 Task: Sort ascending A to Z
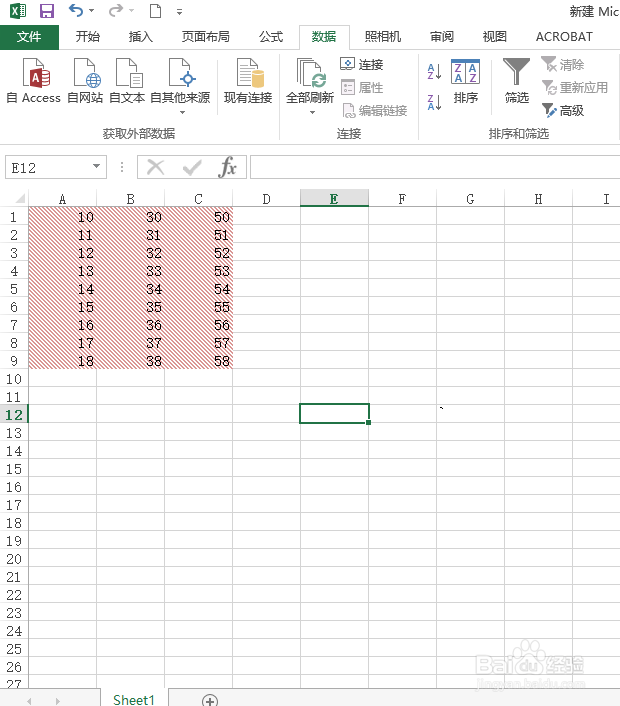click(434, 72)
